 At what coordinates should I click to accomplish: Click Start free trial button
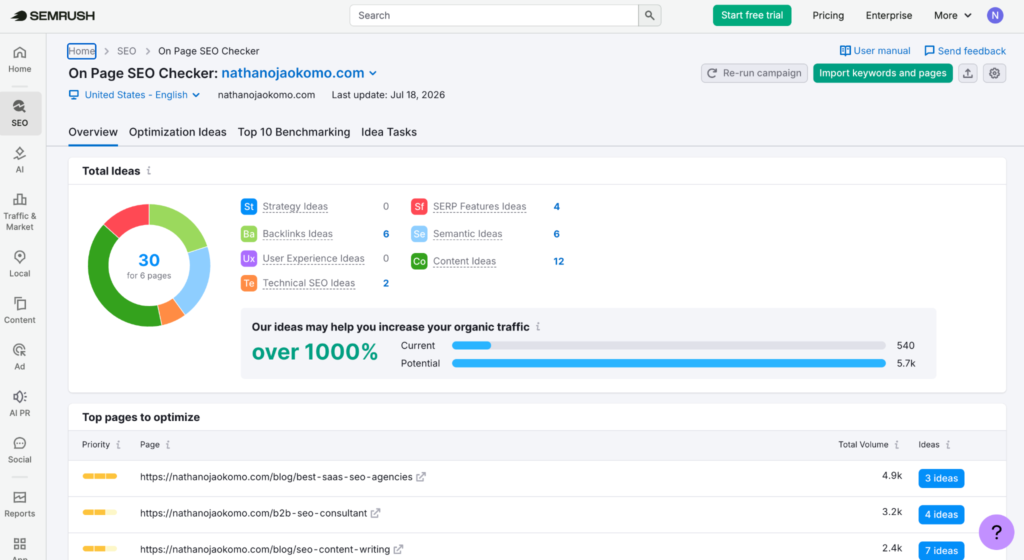point(752,15)
